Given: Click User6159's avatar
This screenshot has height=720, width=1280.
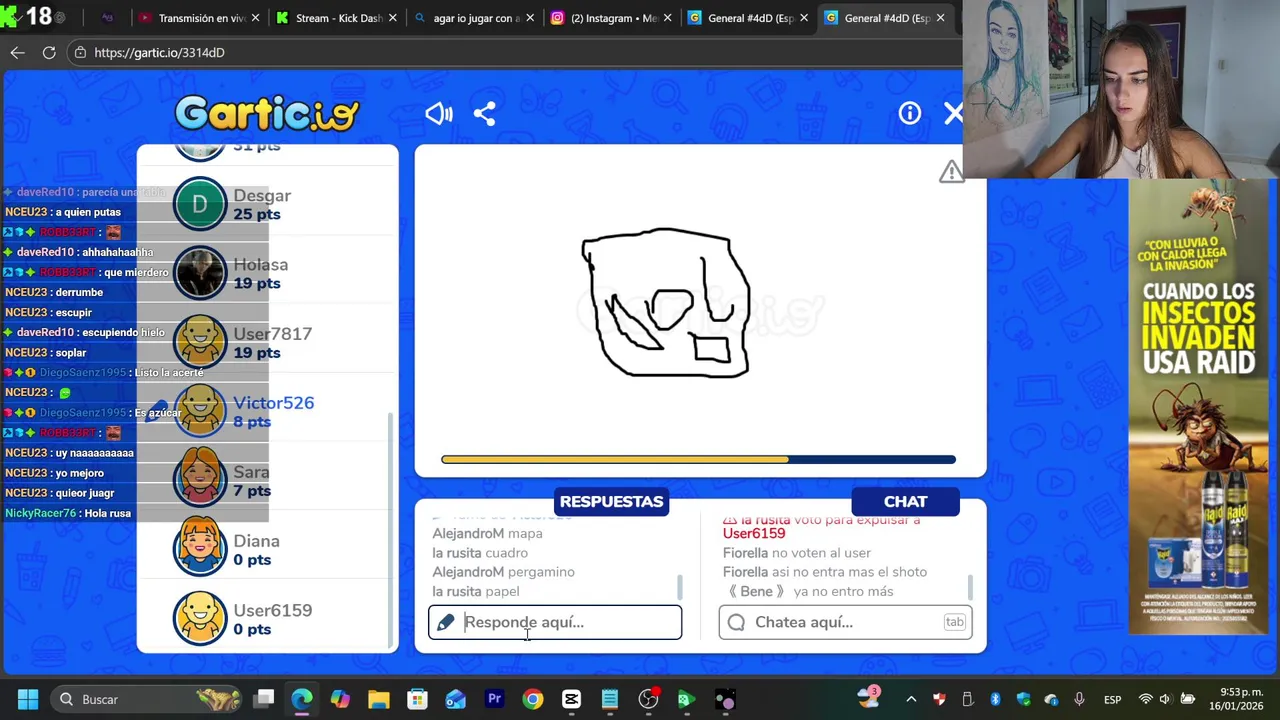Looking at the screenshot, I should click(200, 618).
